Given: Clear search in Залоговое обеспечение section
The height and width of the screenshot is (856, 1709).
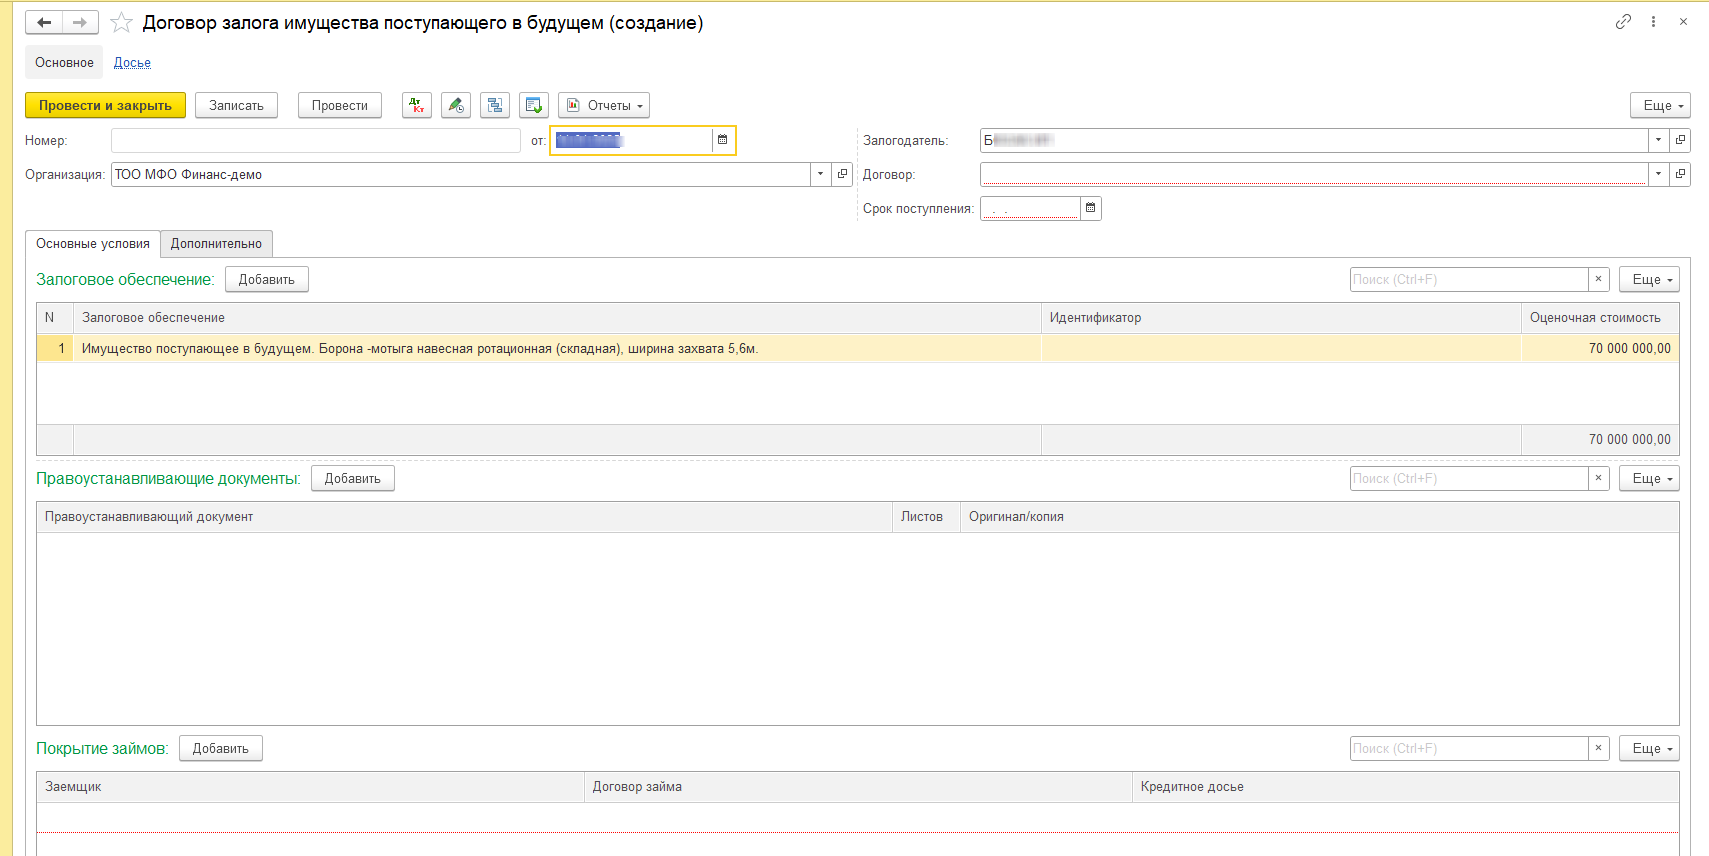Looking at the screenshot, I should pyautogui.click(x=1598, y=279).
